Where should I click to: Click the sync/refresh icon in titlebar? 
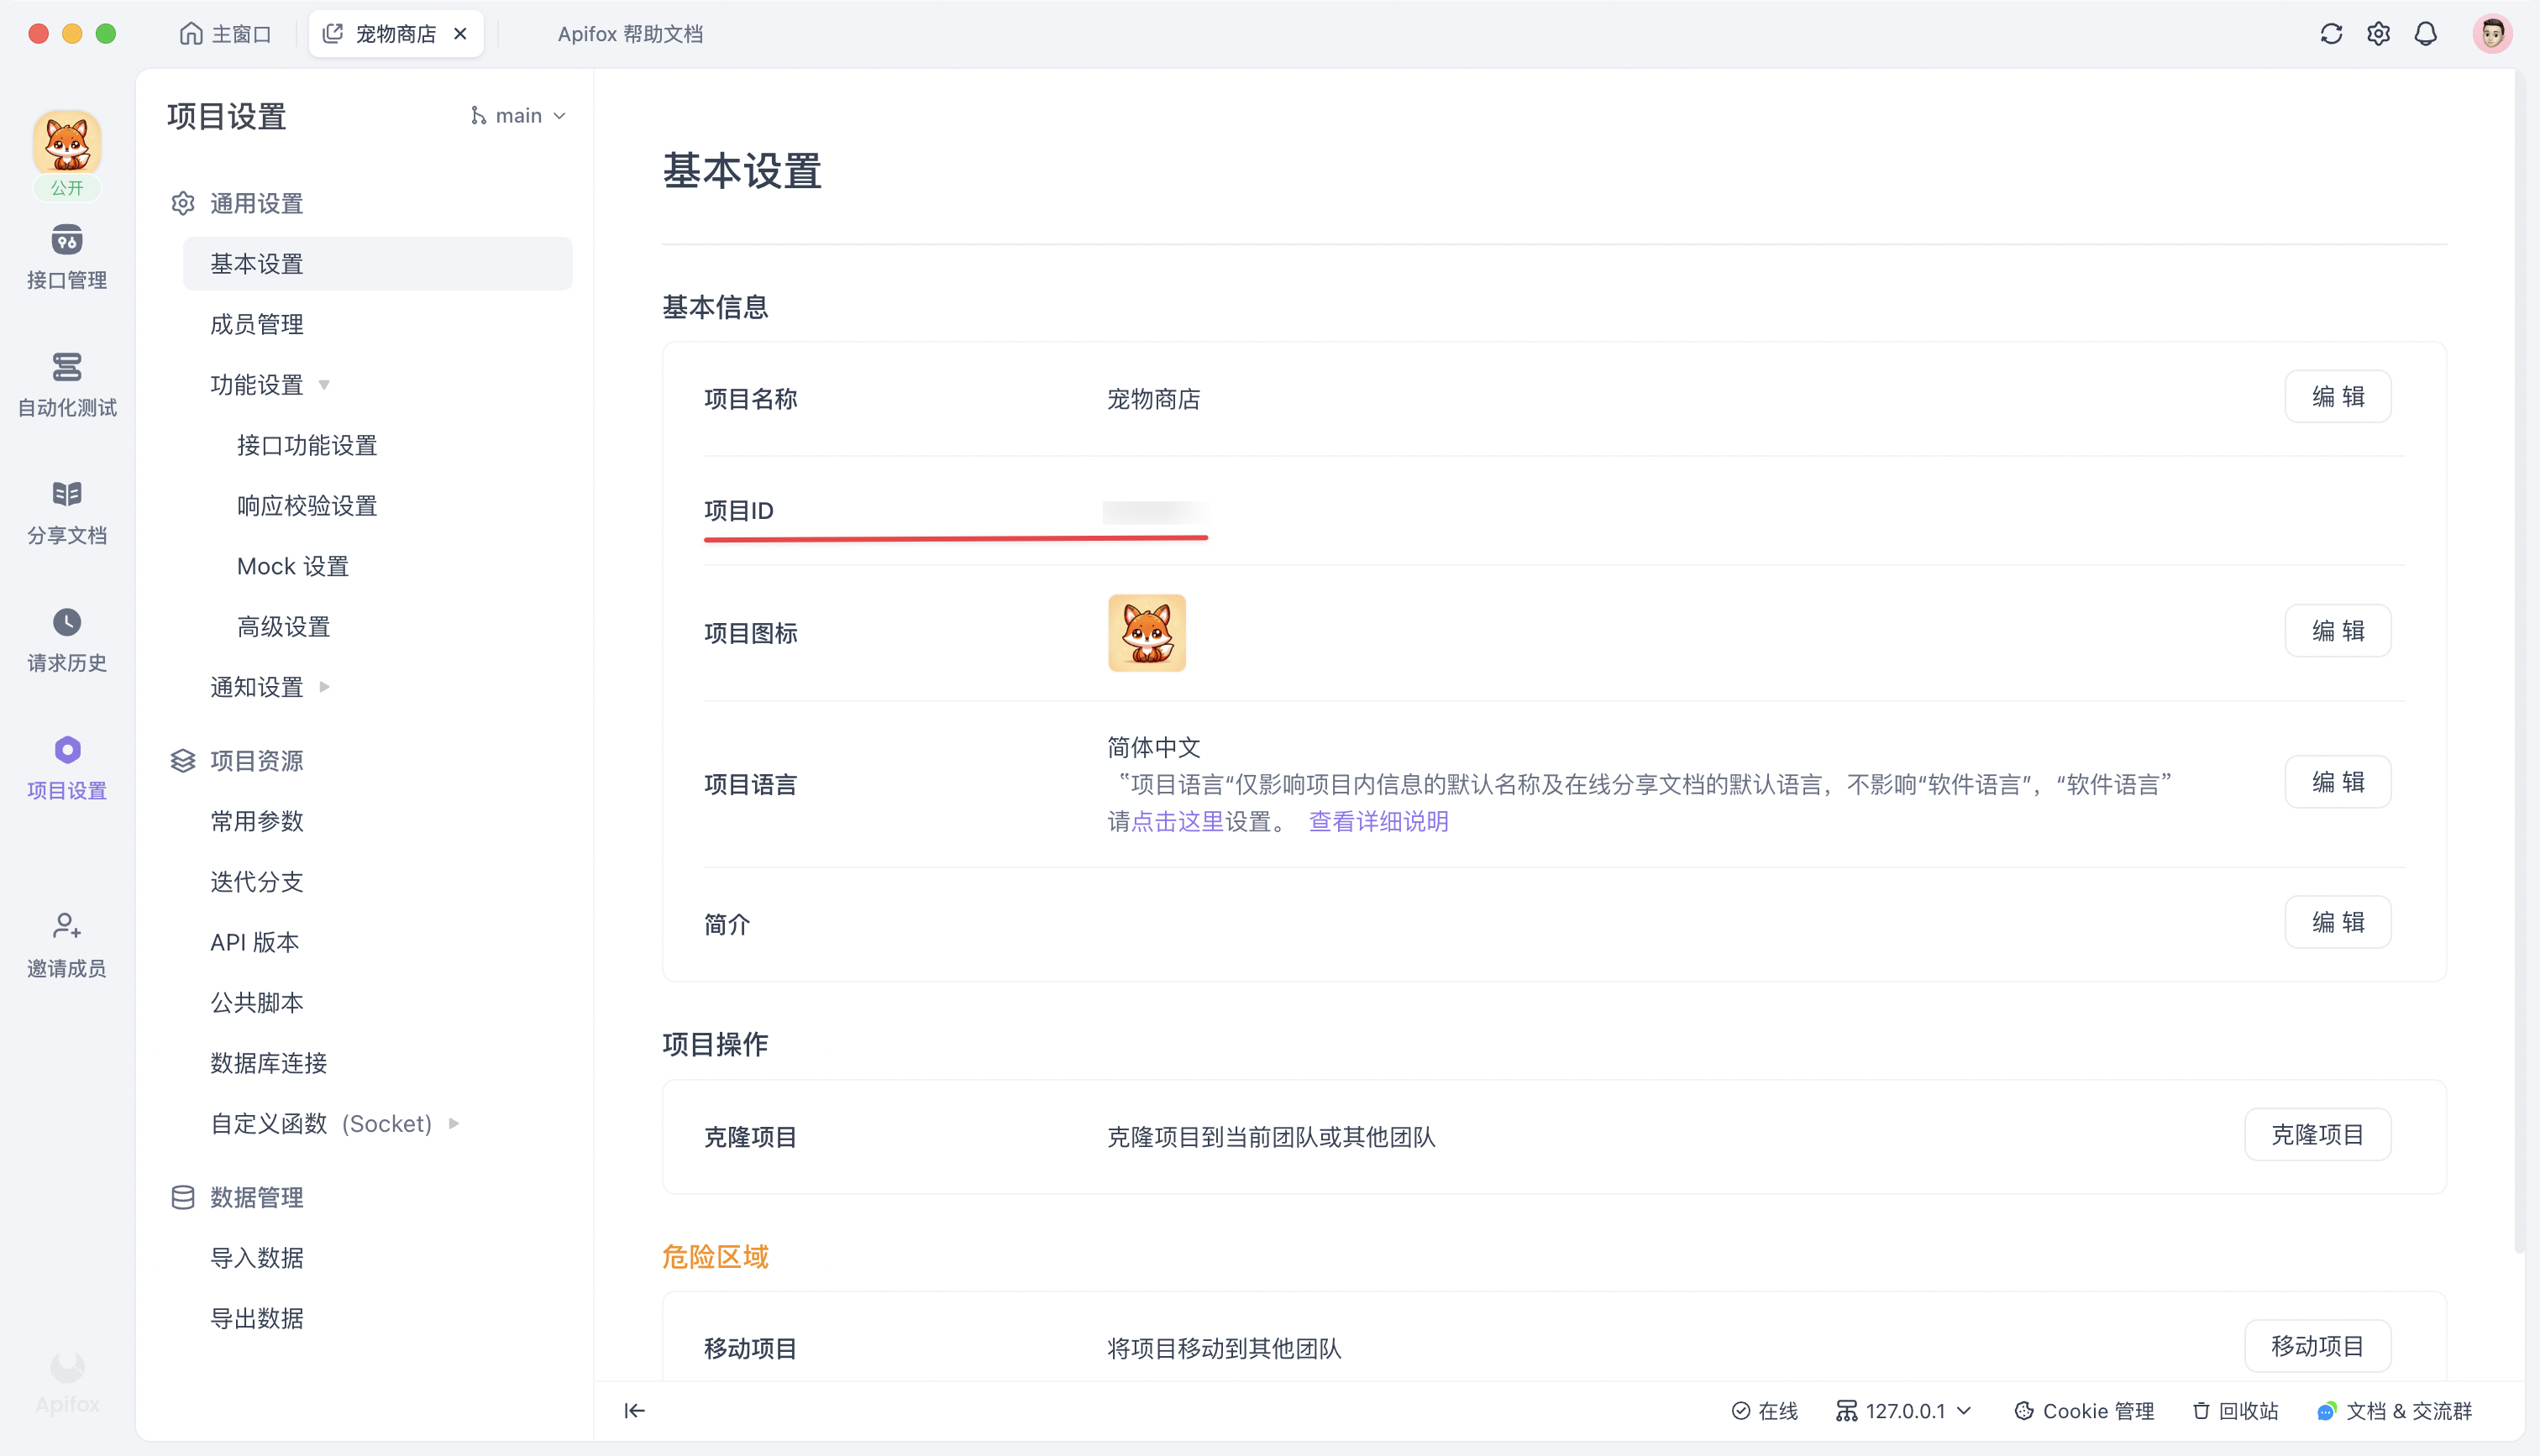point(2331,33)
